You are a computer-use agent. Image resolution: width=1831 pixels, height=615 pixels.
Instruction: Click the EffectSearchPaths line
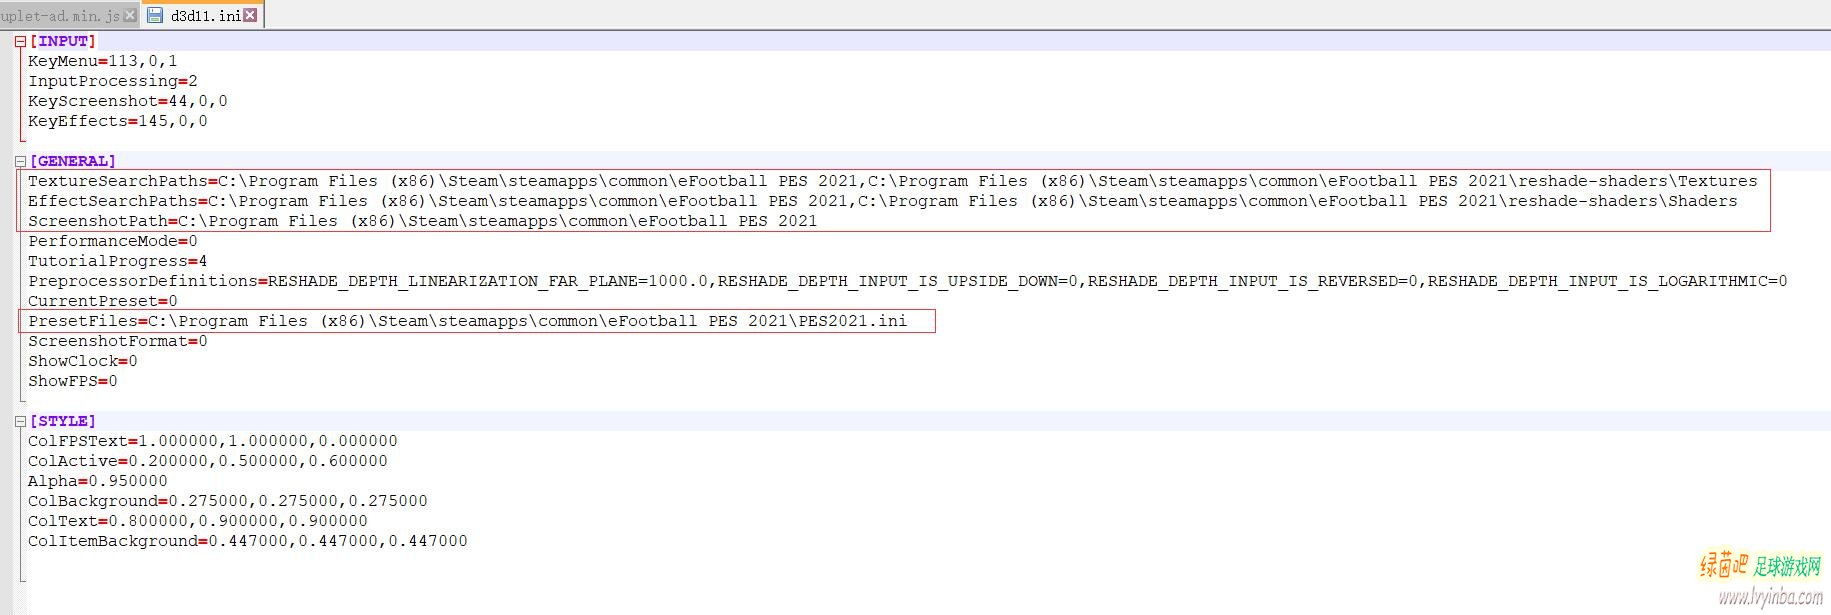(883, 201)
